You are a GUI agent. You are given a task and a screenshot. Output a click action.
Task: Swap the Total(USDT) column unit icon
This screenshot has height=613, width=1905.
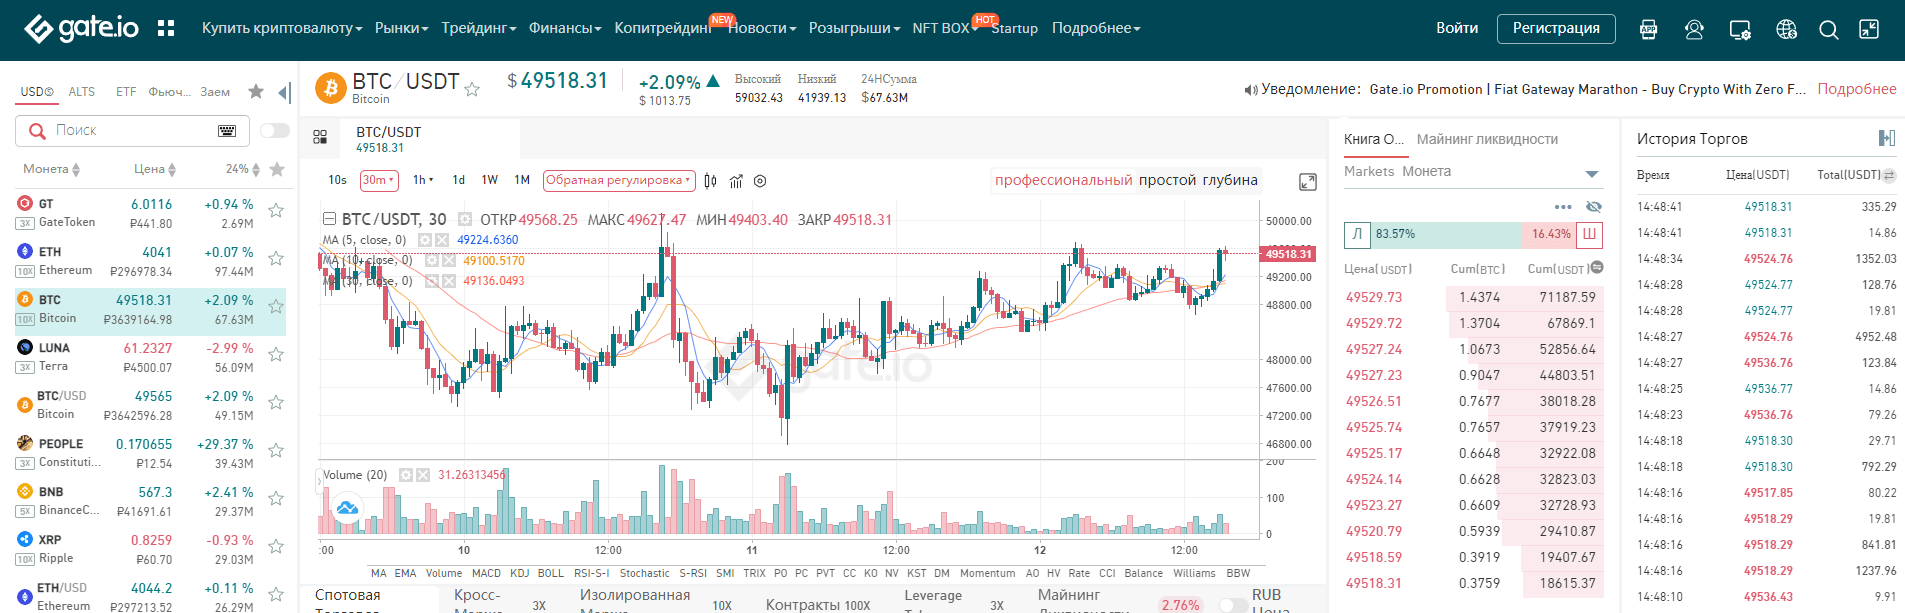click(x=1889, y=175)
